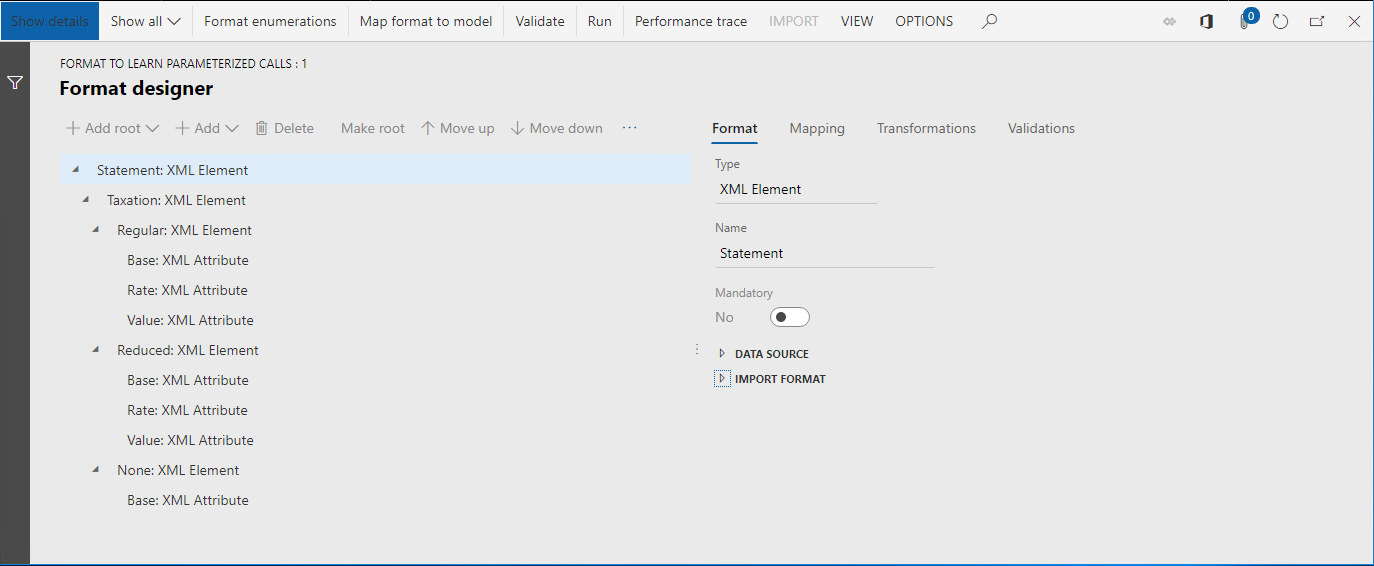This screenshot has width=1374, height=566.
Task: Close the Format designer page
Action: pyautogui.click(x=1354, y=21)
